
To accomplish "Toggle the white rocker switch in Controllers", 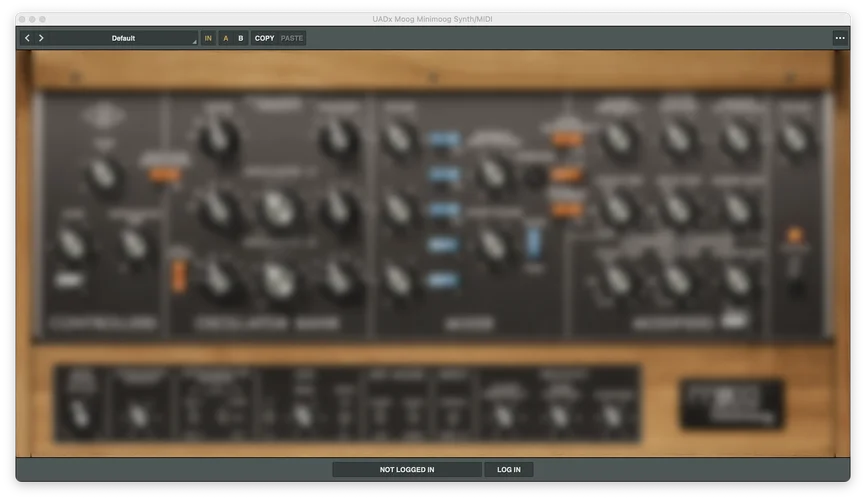I will tap(70, 280).
